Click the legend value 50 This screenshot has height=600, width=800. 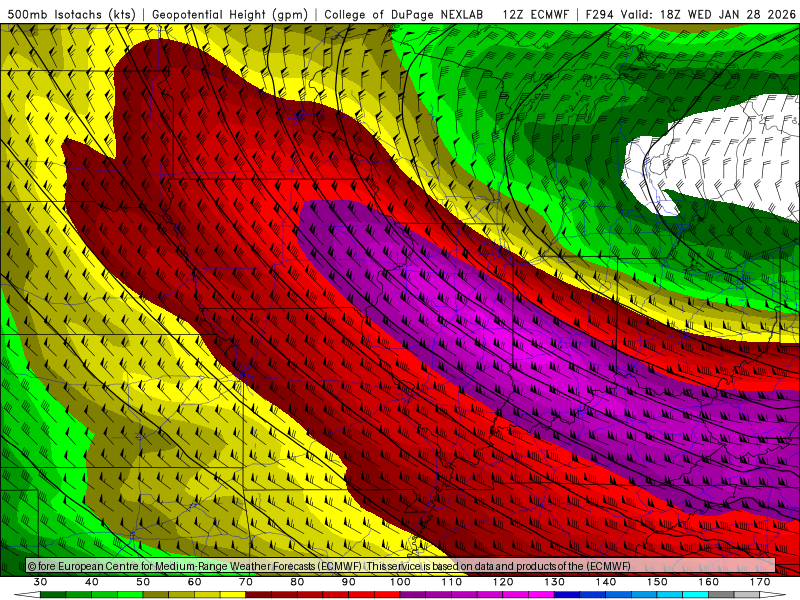(x=143, y=582)
